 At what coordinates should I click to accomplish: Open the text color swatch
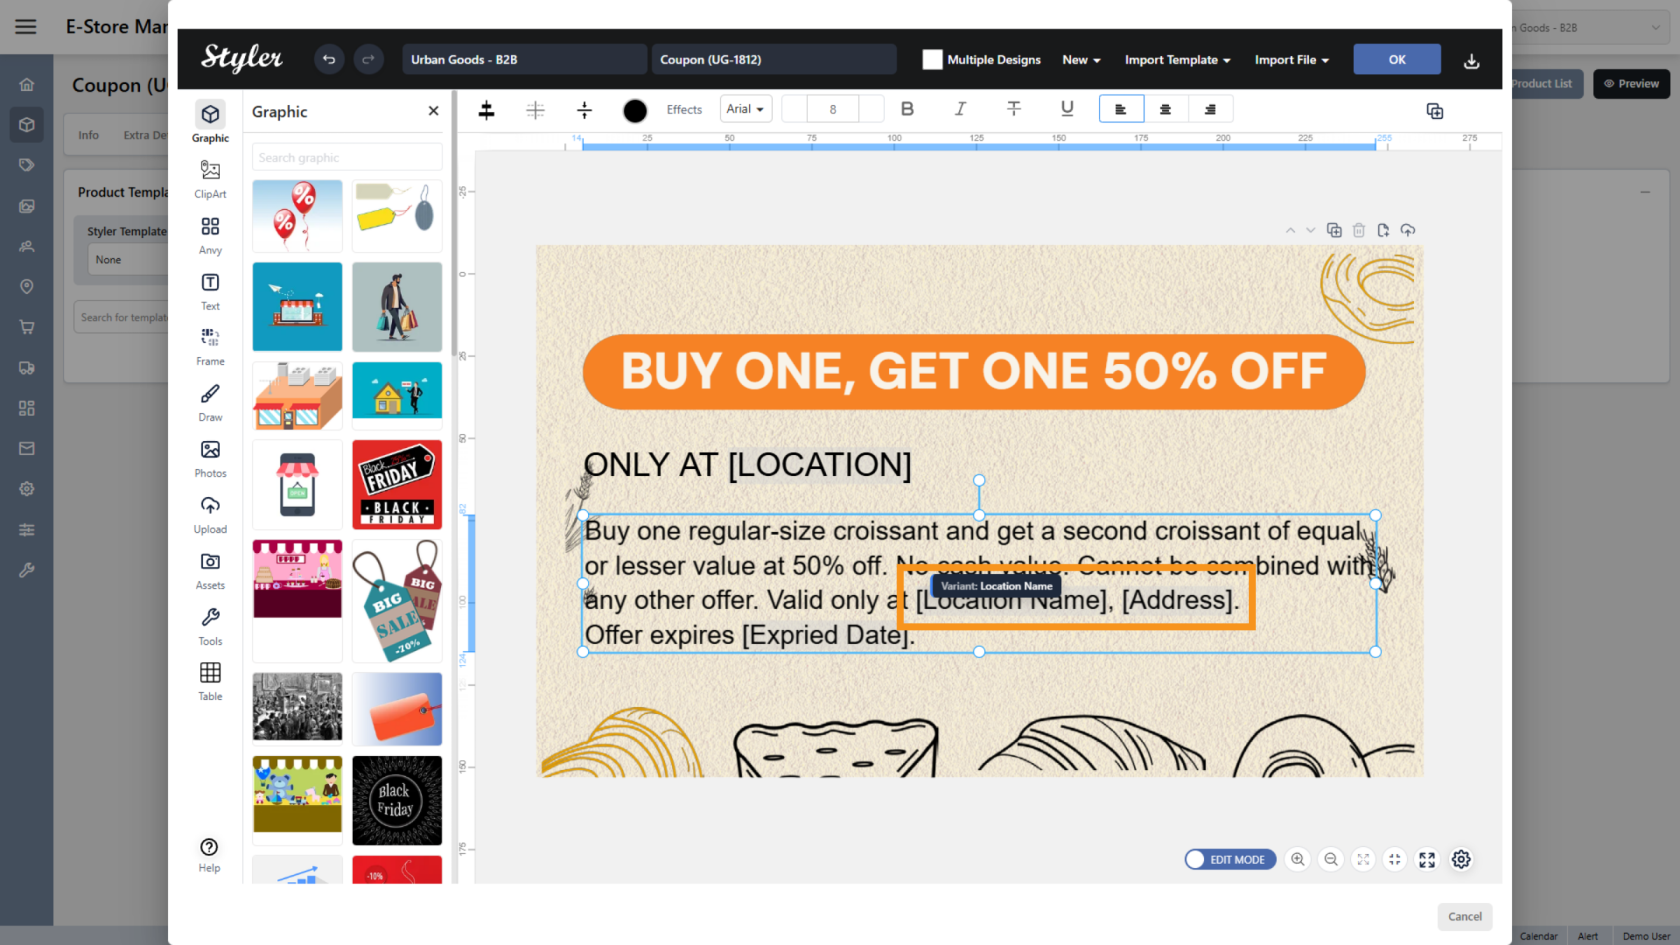tap(635, 110)
